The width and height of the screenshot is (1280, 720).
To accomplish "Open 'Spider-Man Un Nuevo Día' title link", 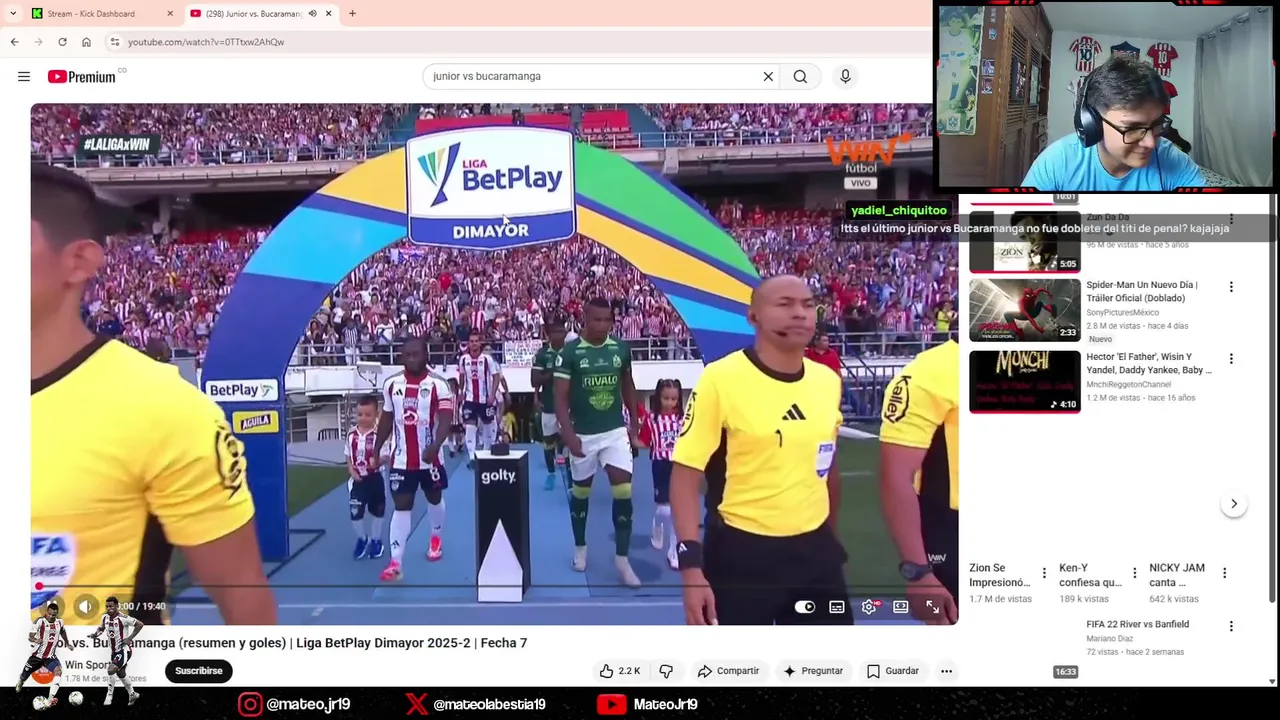I will [1141, 291].
